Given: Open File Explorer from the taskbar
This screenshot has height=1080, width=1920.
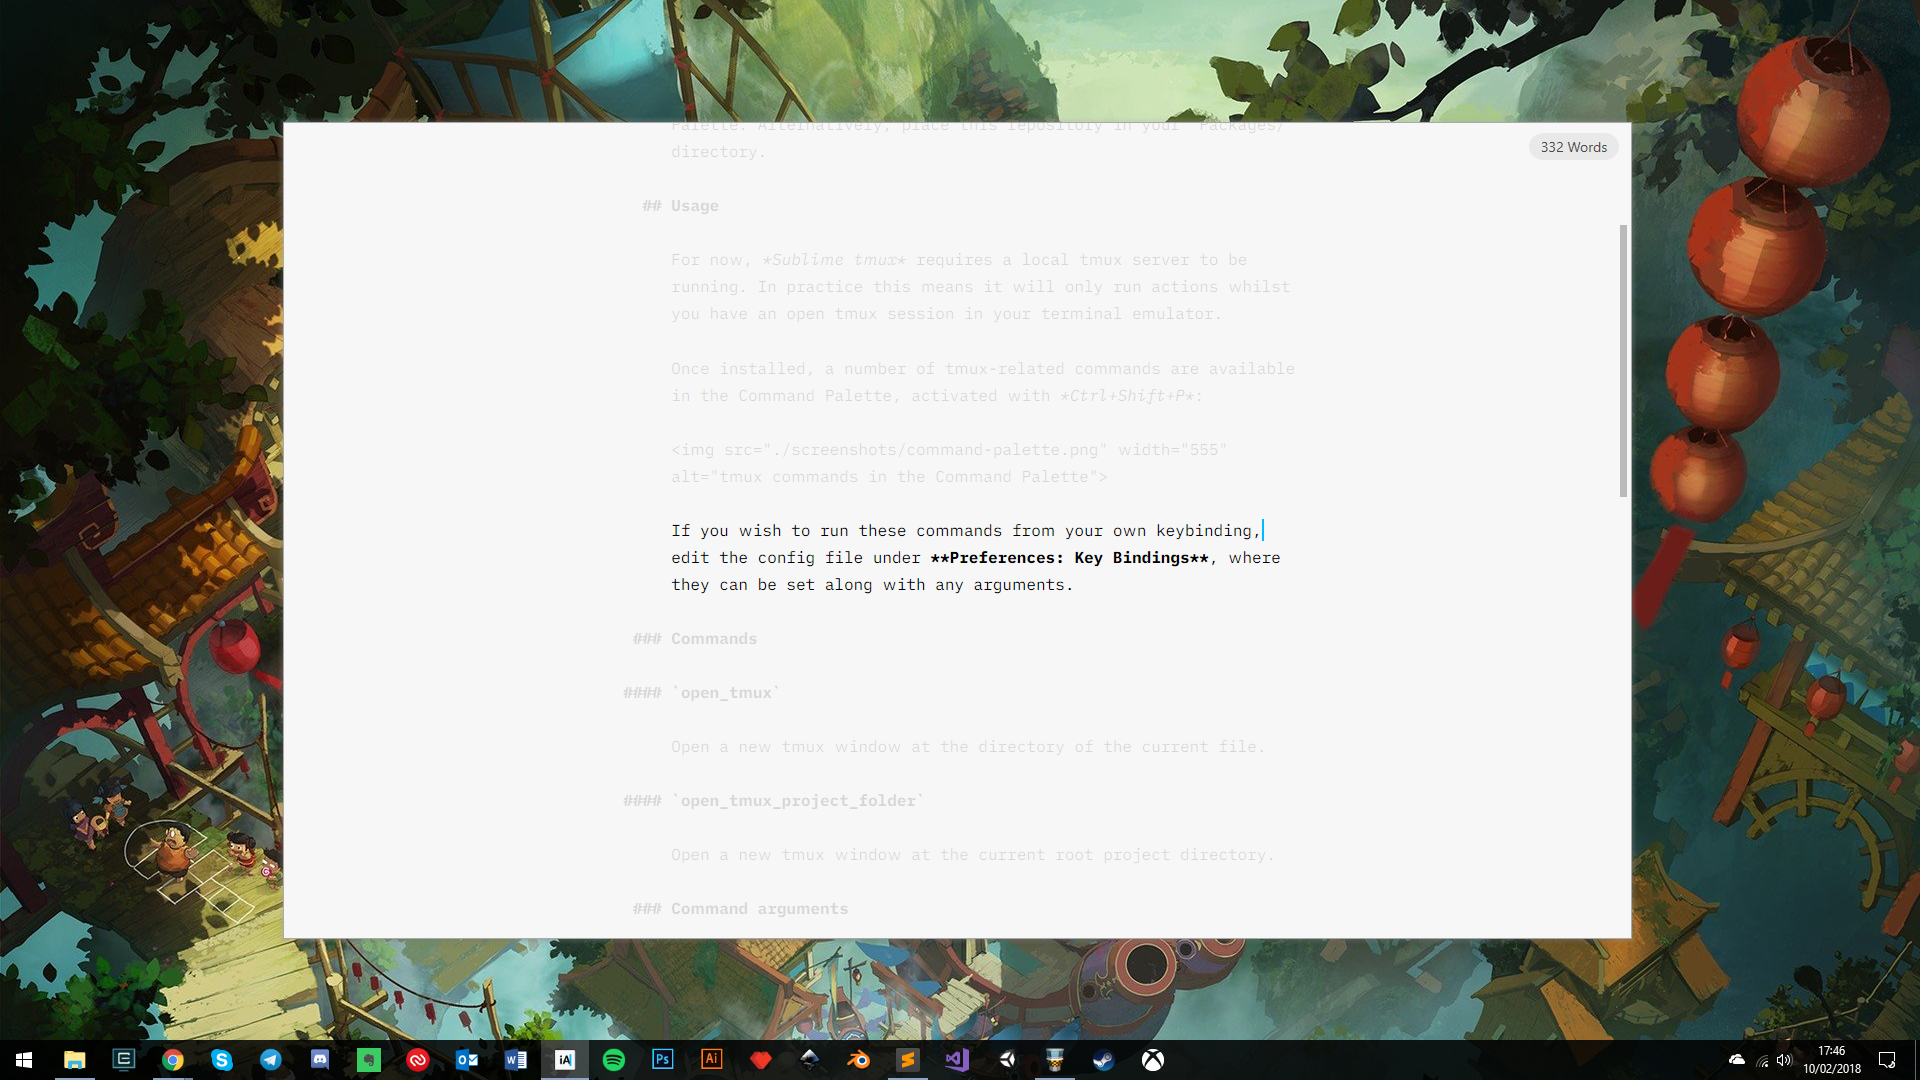Looking at the screenshot, I should tap(74, 1060).
